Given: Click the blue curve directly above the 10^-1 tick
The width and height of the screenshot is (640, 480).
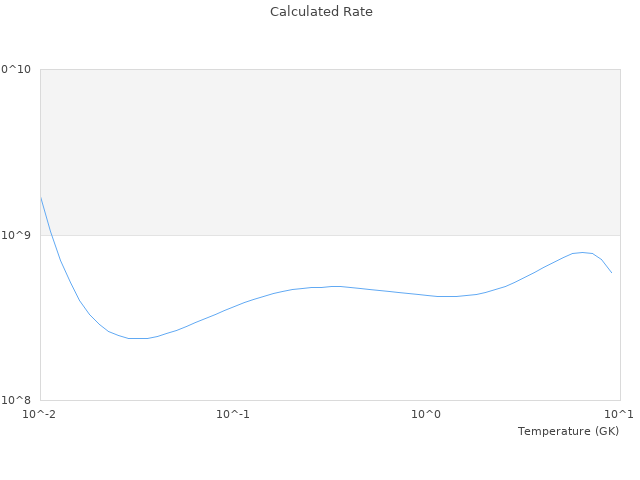Looking at the screenshot, I should tap(233, 305).
